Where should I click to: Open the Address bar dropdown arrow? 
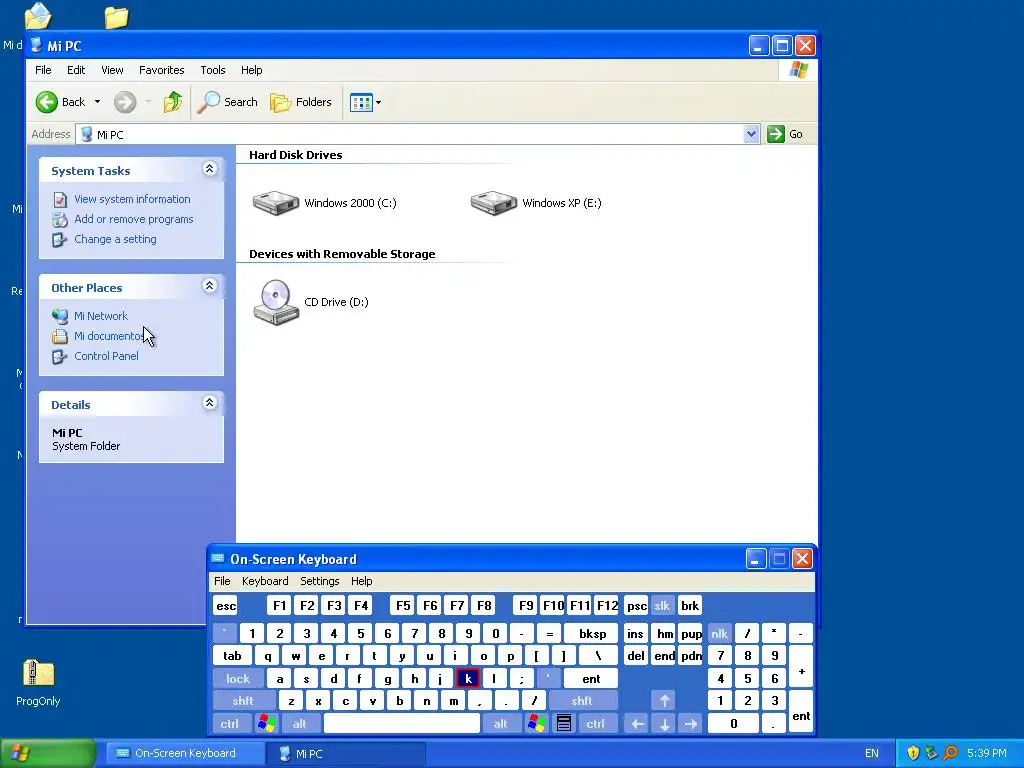coord(751,134)
